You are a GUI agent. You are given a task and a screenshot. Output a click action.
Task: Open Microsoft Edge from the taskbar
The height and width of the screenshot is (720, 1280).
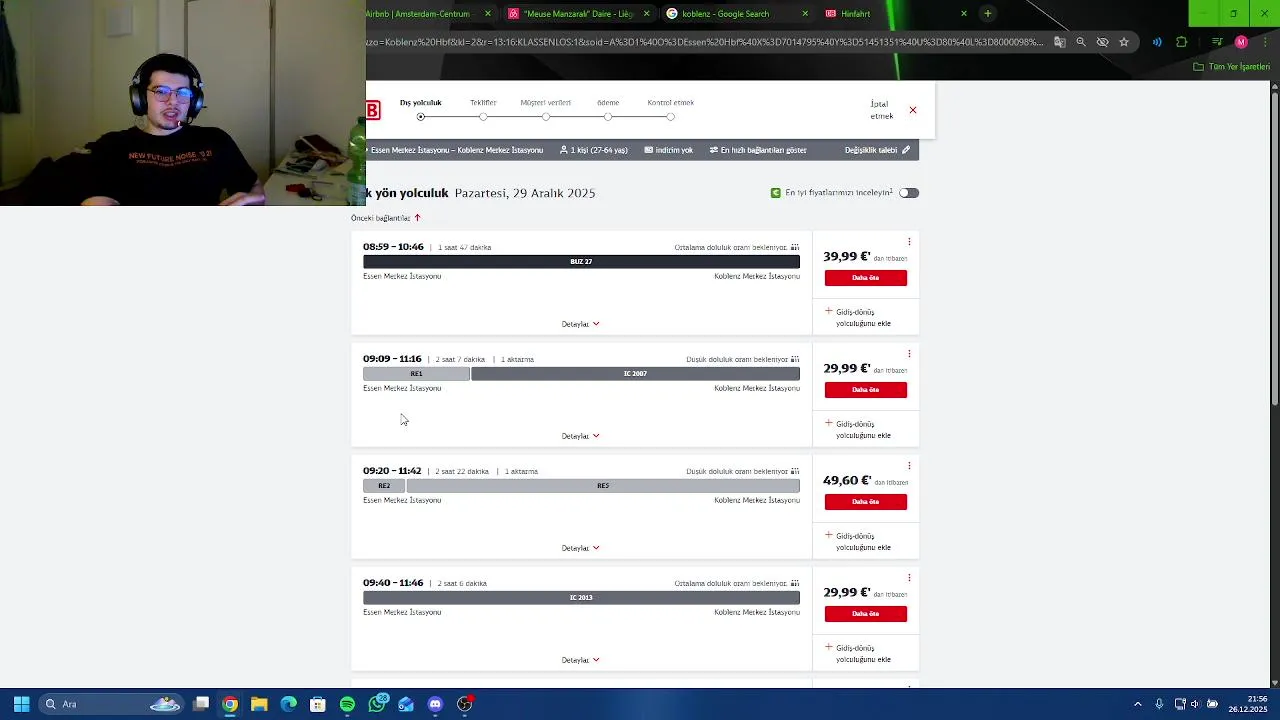point(289,704)
